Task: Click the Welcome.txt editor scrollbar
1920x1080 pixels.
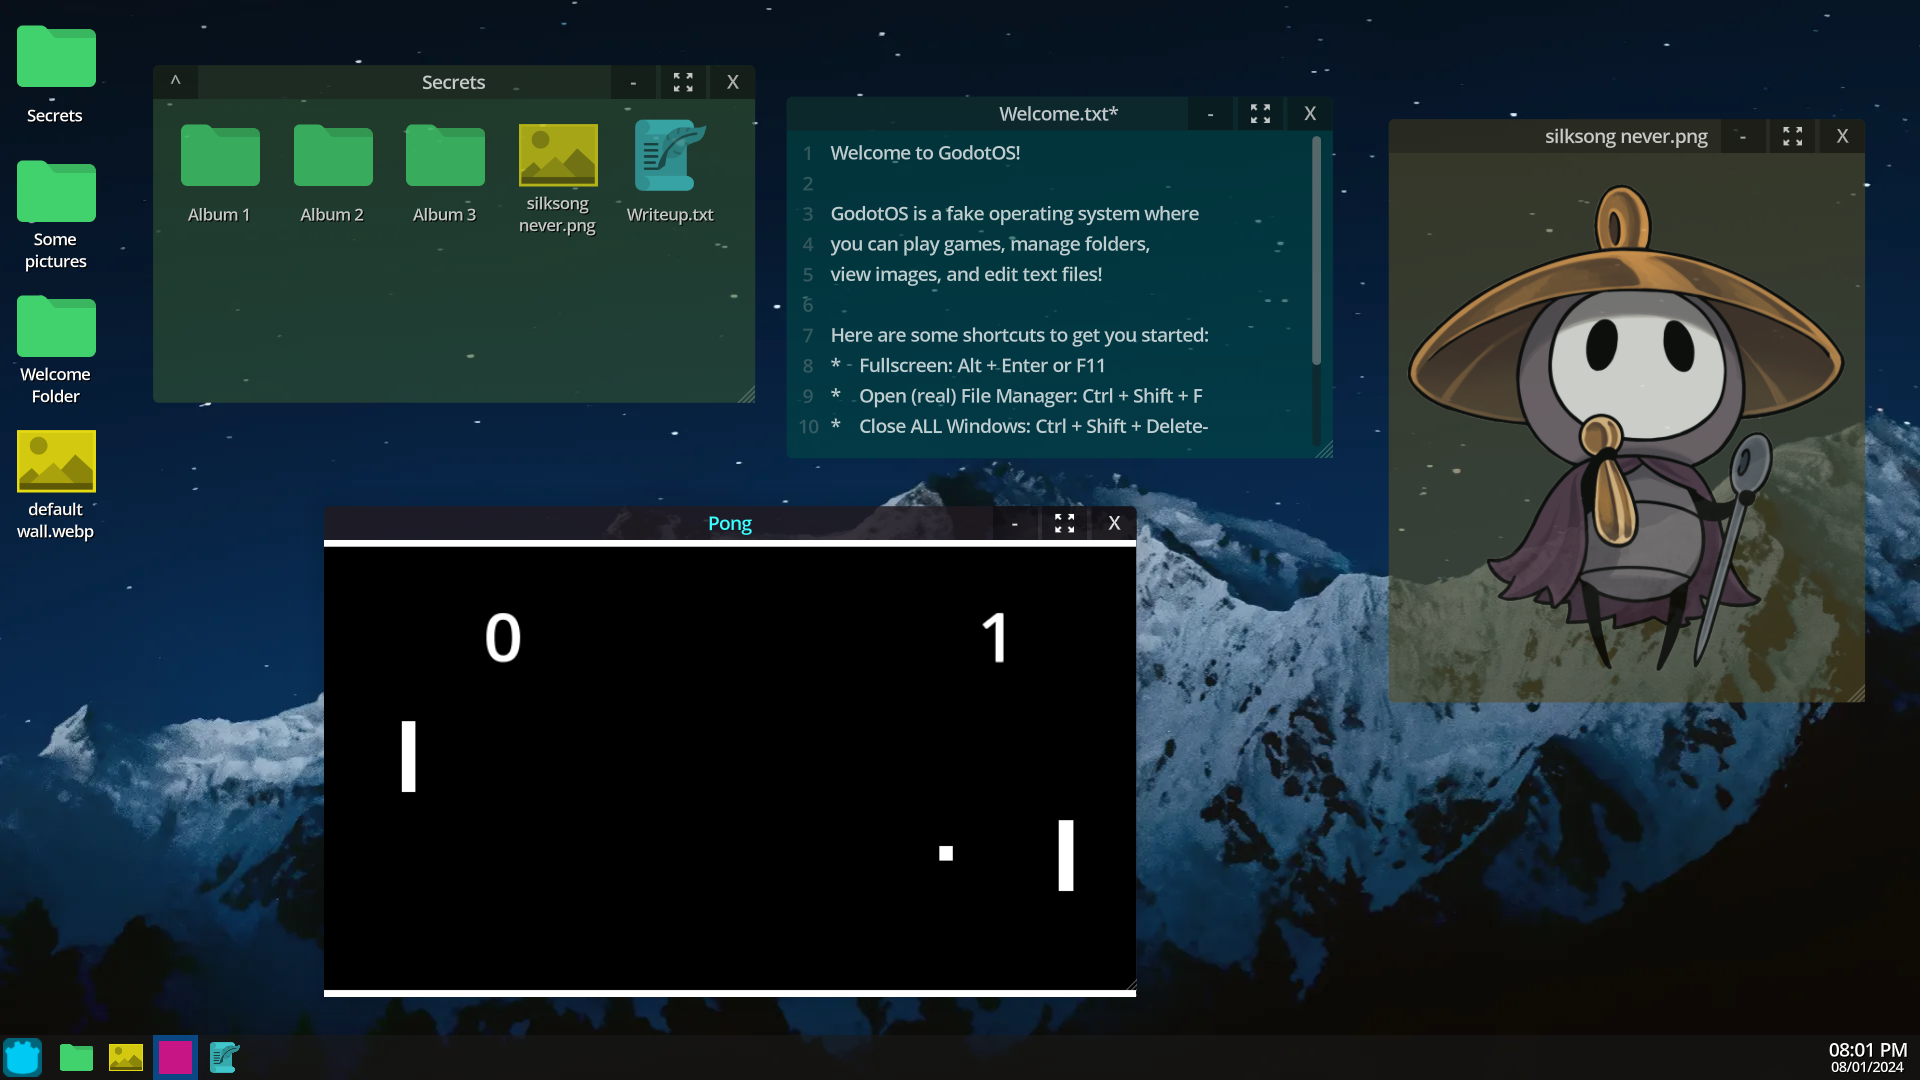Action: click(1316, 250)
